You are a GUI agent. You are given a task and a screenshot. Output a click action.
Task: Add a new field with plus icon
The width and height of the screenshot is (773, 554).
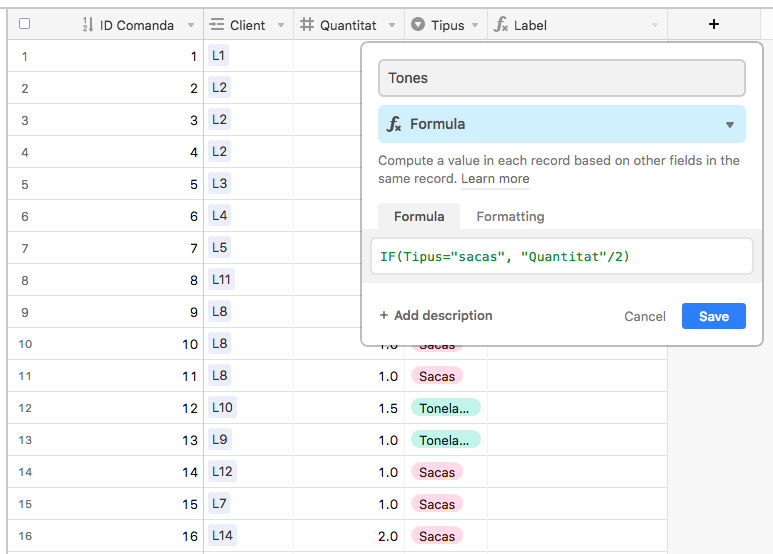713,24
